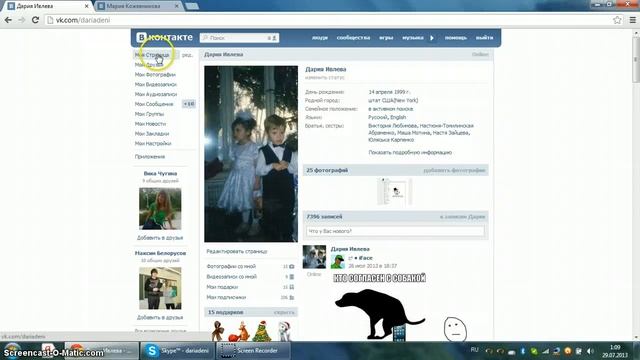Click Редактировать страницу under photo

pos(237,251)
